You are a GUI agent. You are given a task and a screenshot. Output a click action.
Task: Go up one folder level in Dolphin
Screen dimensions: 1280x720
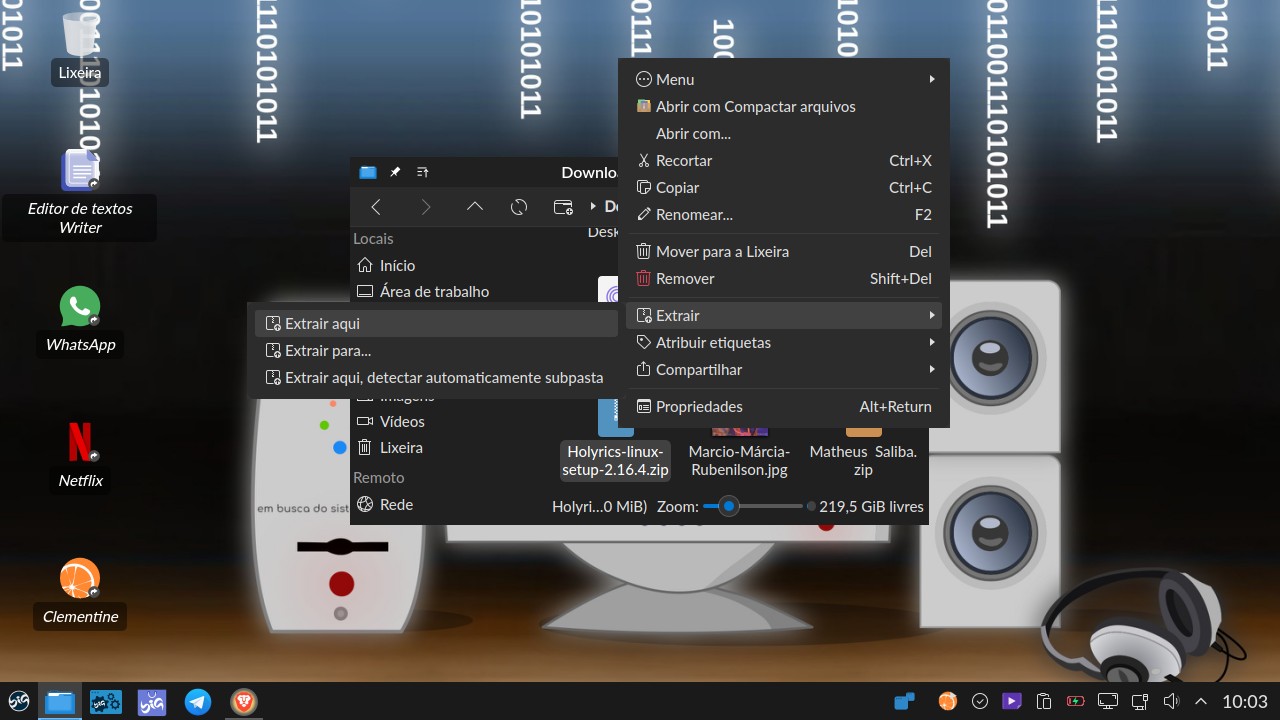pyautogui.click(x=475, y=207)
